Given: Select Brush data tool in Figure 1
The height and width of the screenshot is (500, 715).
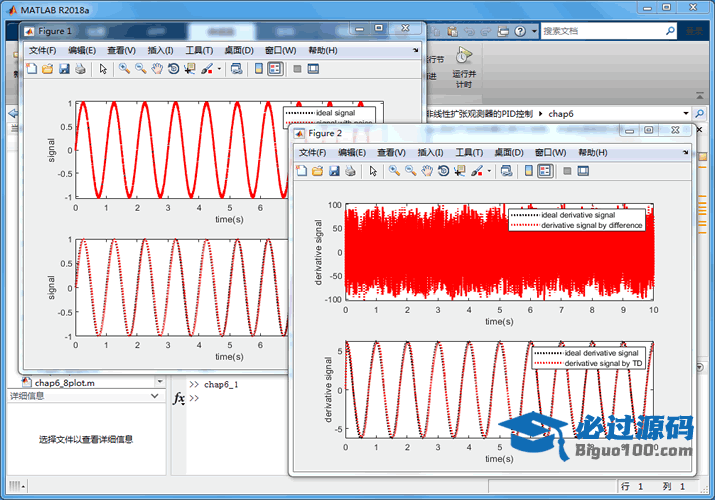Looking at the screenshot, I should click(207, 69).
